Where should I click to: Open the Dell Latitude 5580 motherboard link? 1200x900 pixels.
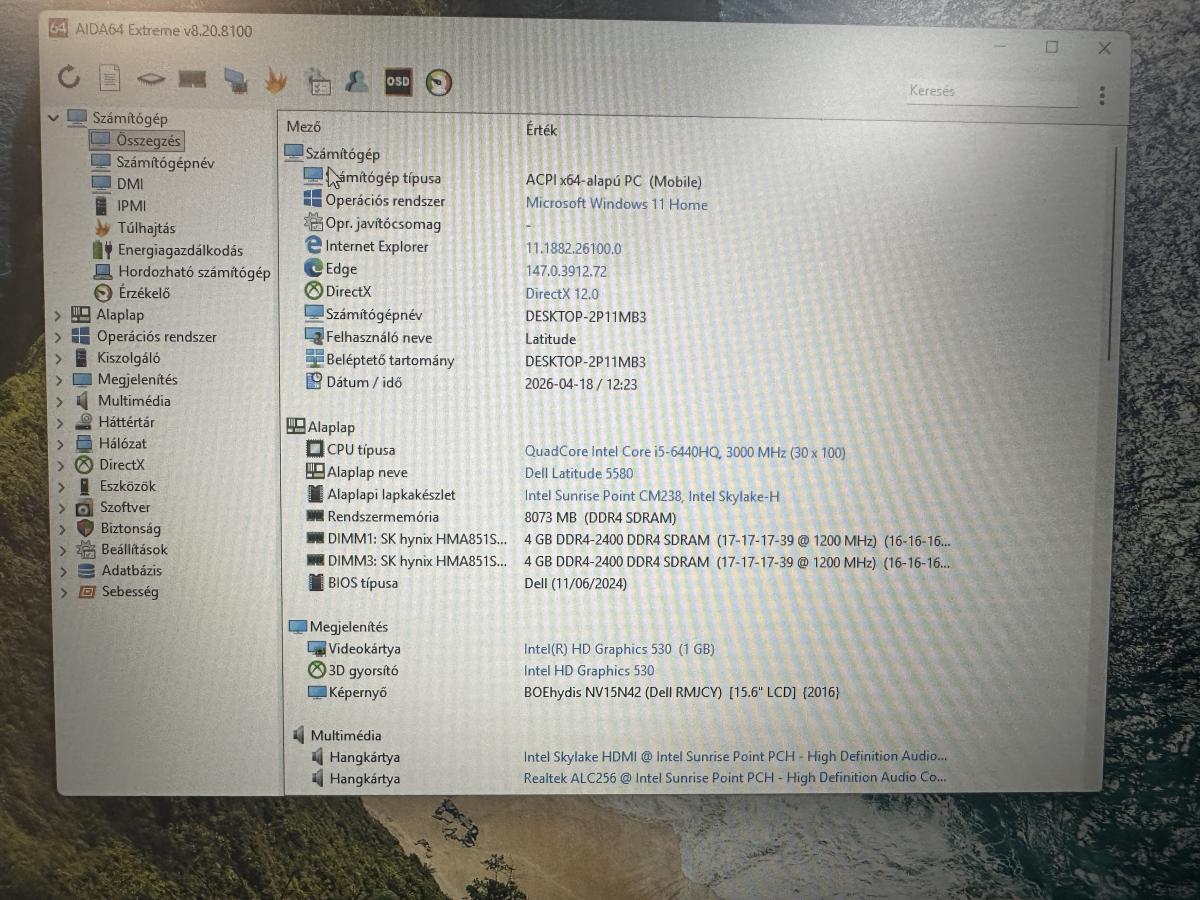coord(579,473)
